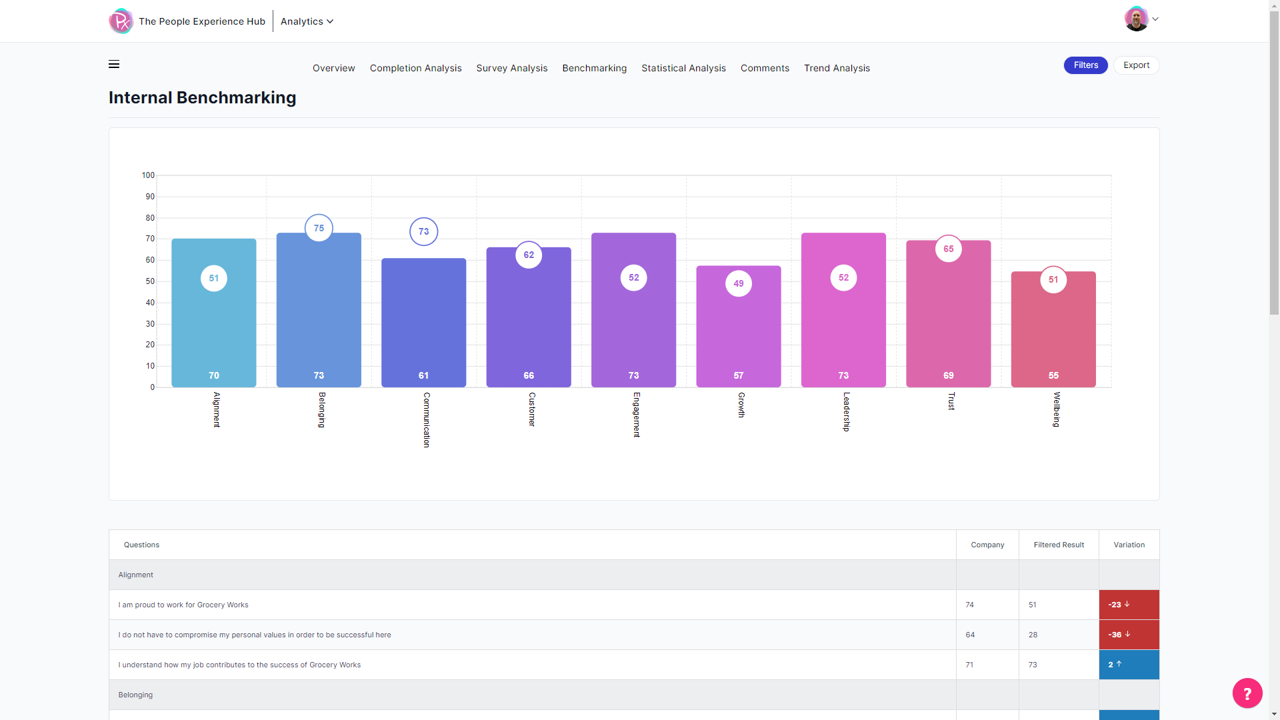Open the hamburger navigation menu
1280x720 pixels.
[x=113, y=64]
